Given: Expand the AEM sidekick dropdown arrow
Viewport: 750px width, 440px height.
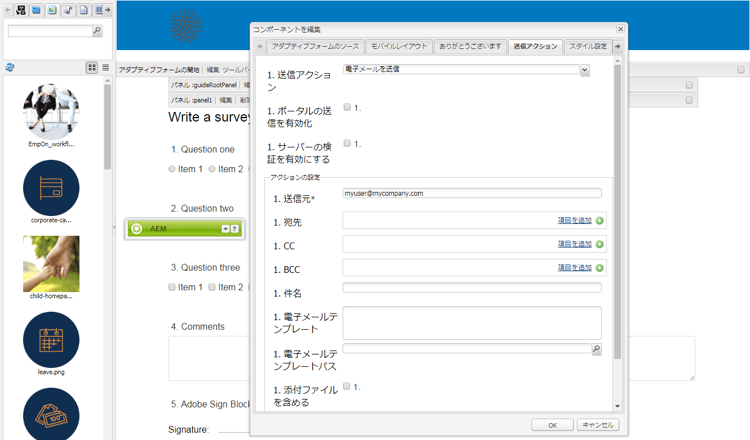Looking at the screenshot, I should tap(225, 229).
